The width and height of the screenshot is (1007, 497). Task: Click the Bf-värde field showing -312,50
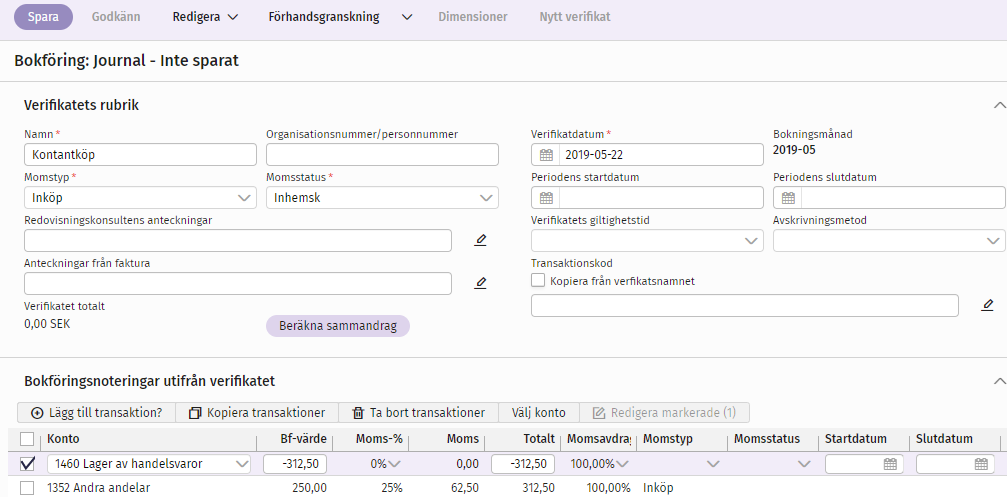[x=295, y=464]
